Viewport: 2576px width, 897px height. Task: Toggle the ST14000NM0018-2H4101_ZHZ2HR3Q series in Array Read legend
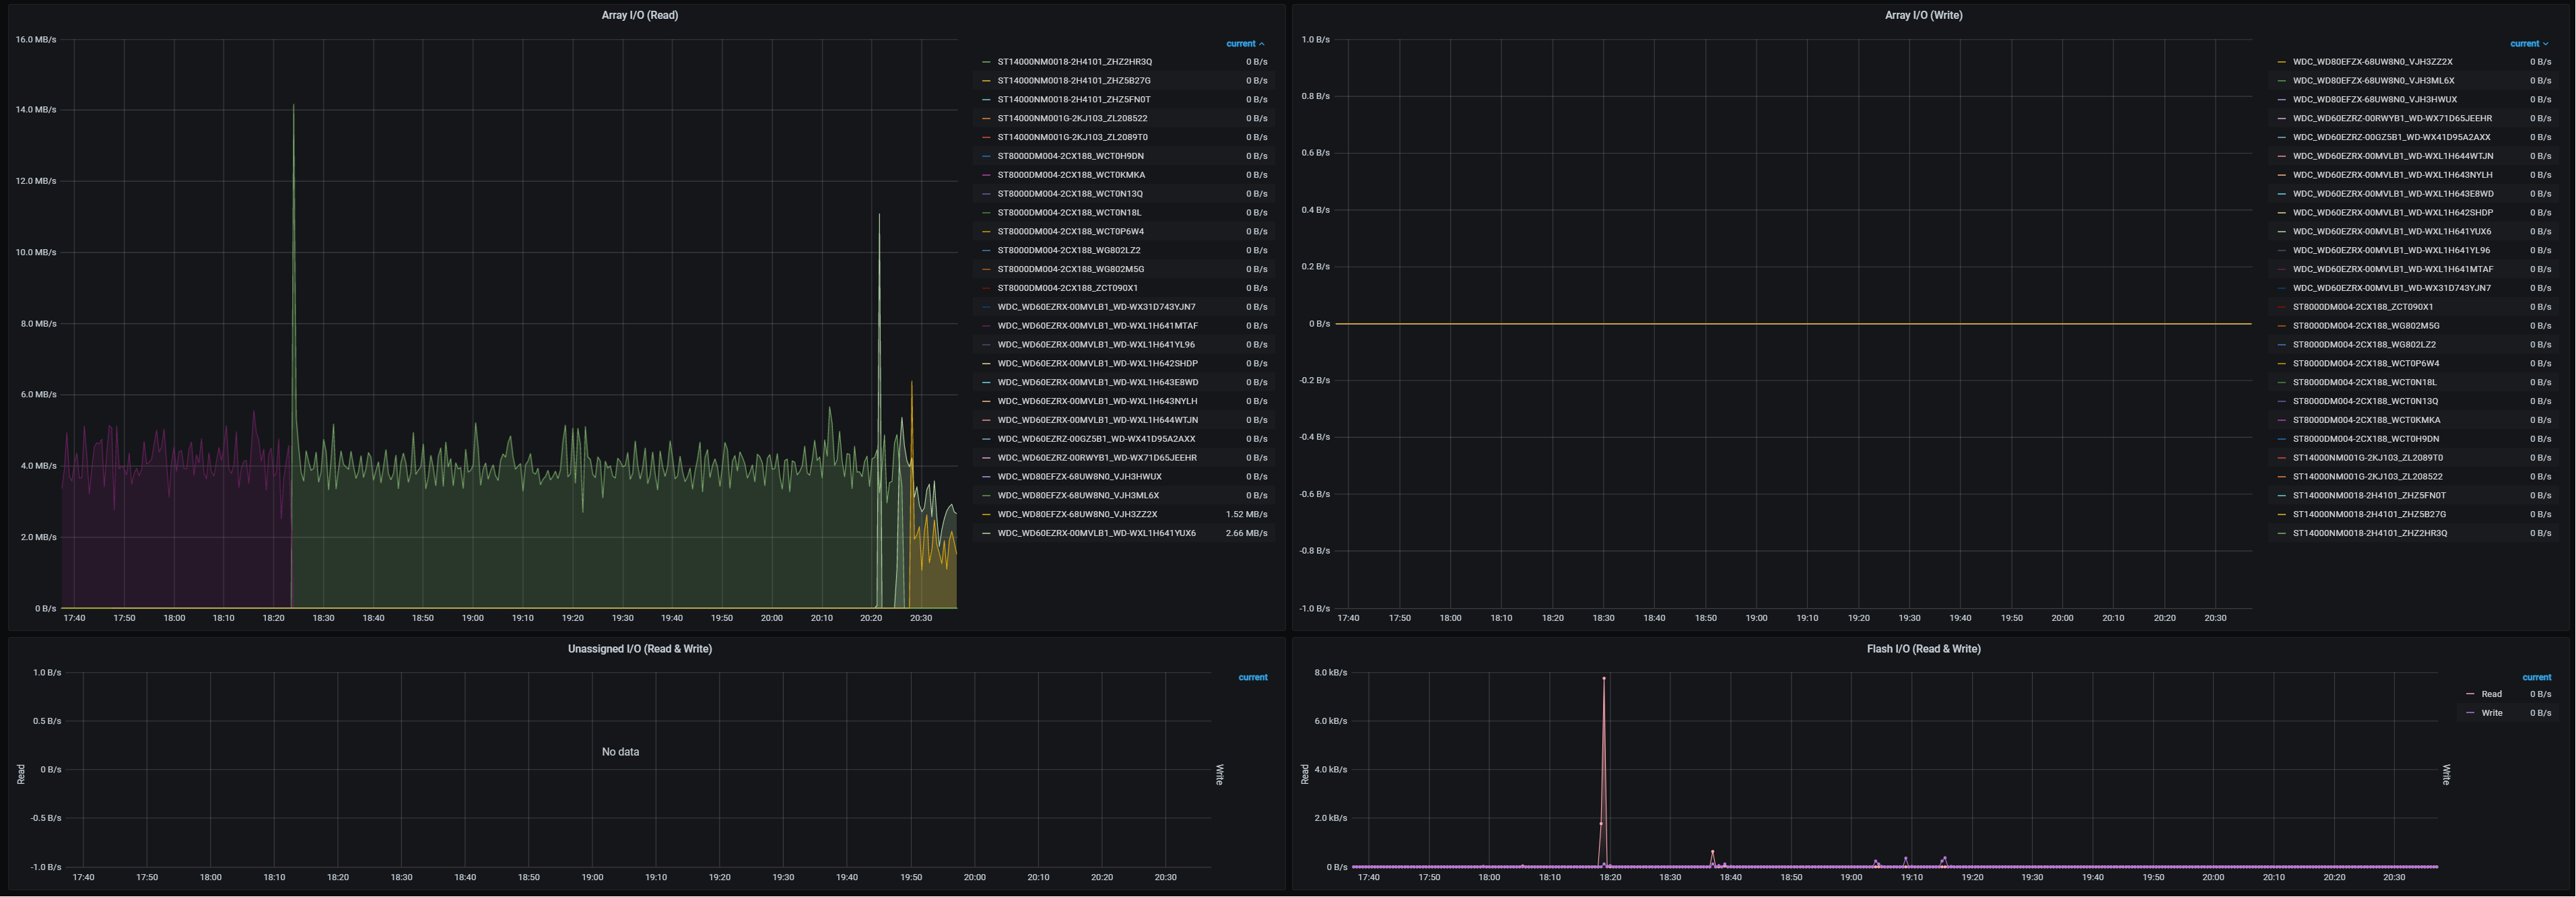click(x=1074, y=62)
